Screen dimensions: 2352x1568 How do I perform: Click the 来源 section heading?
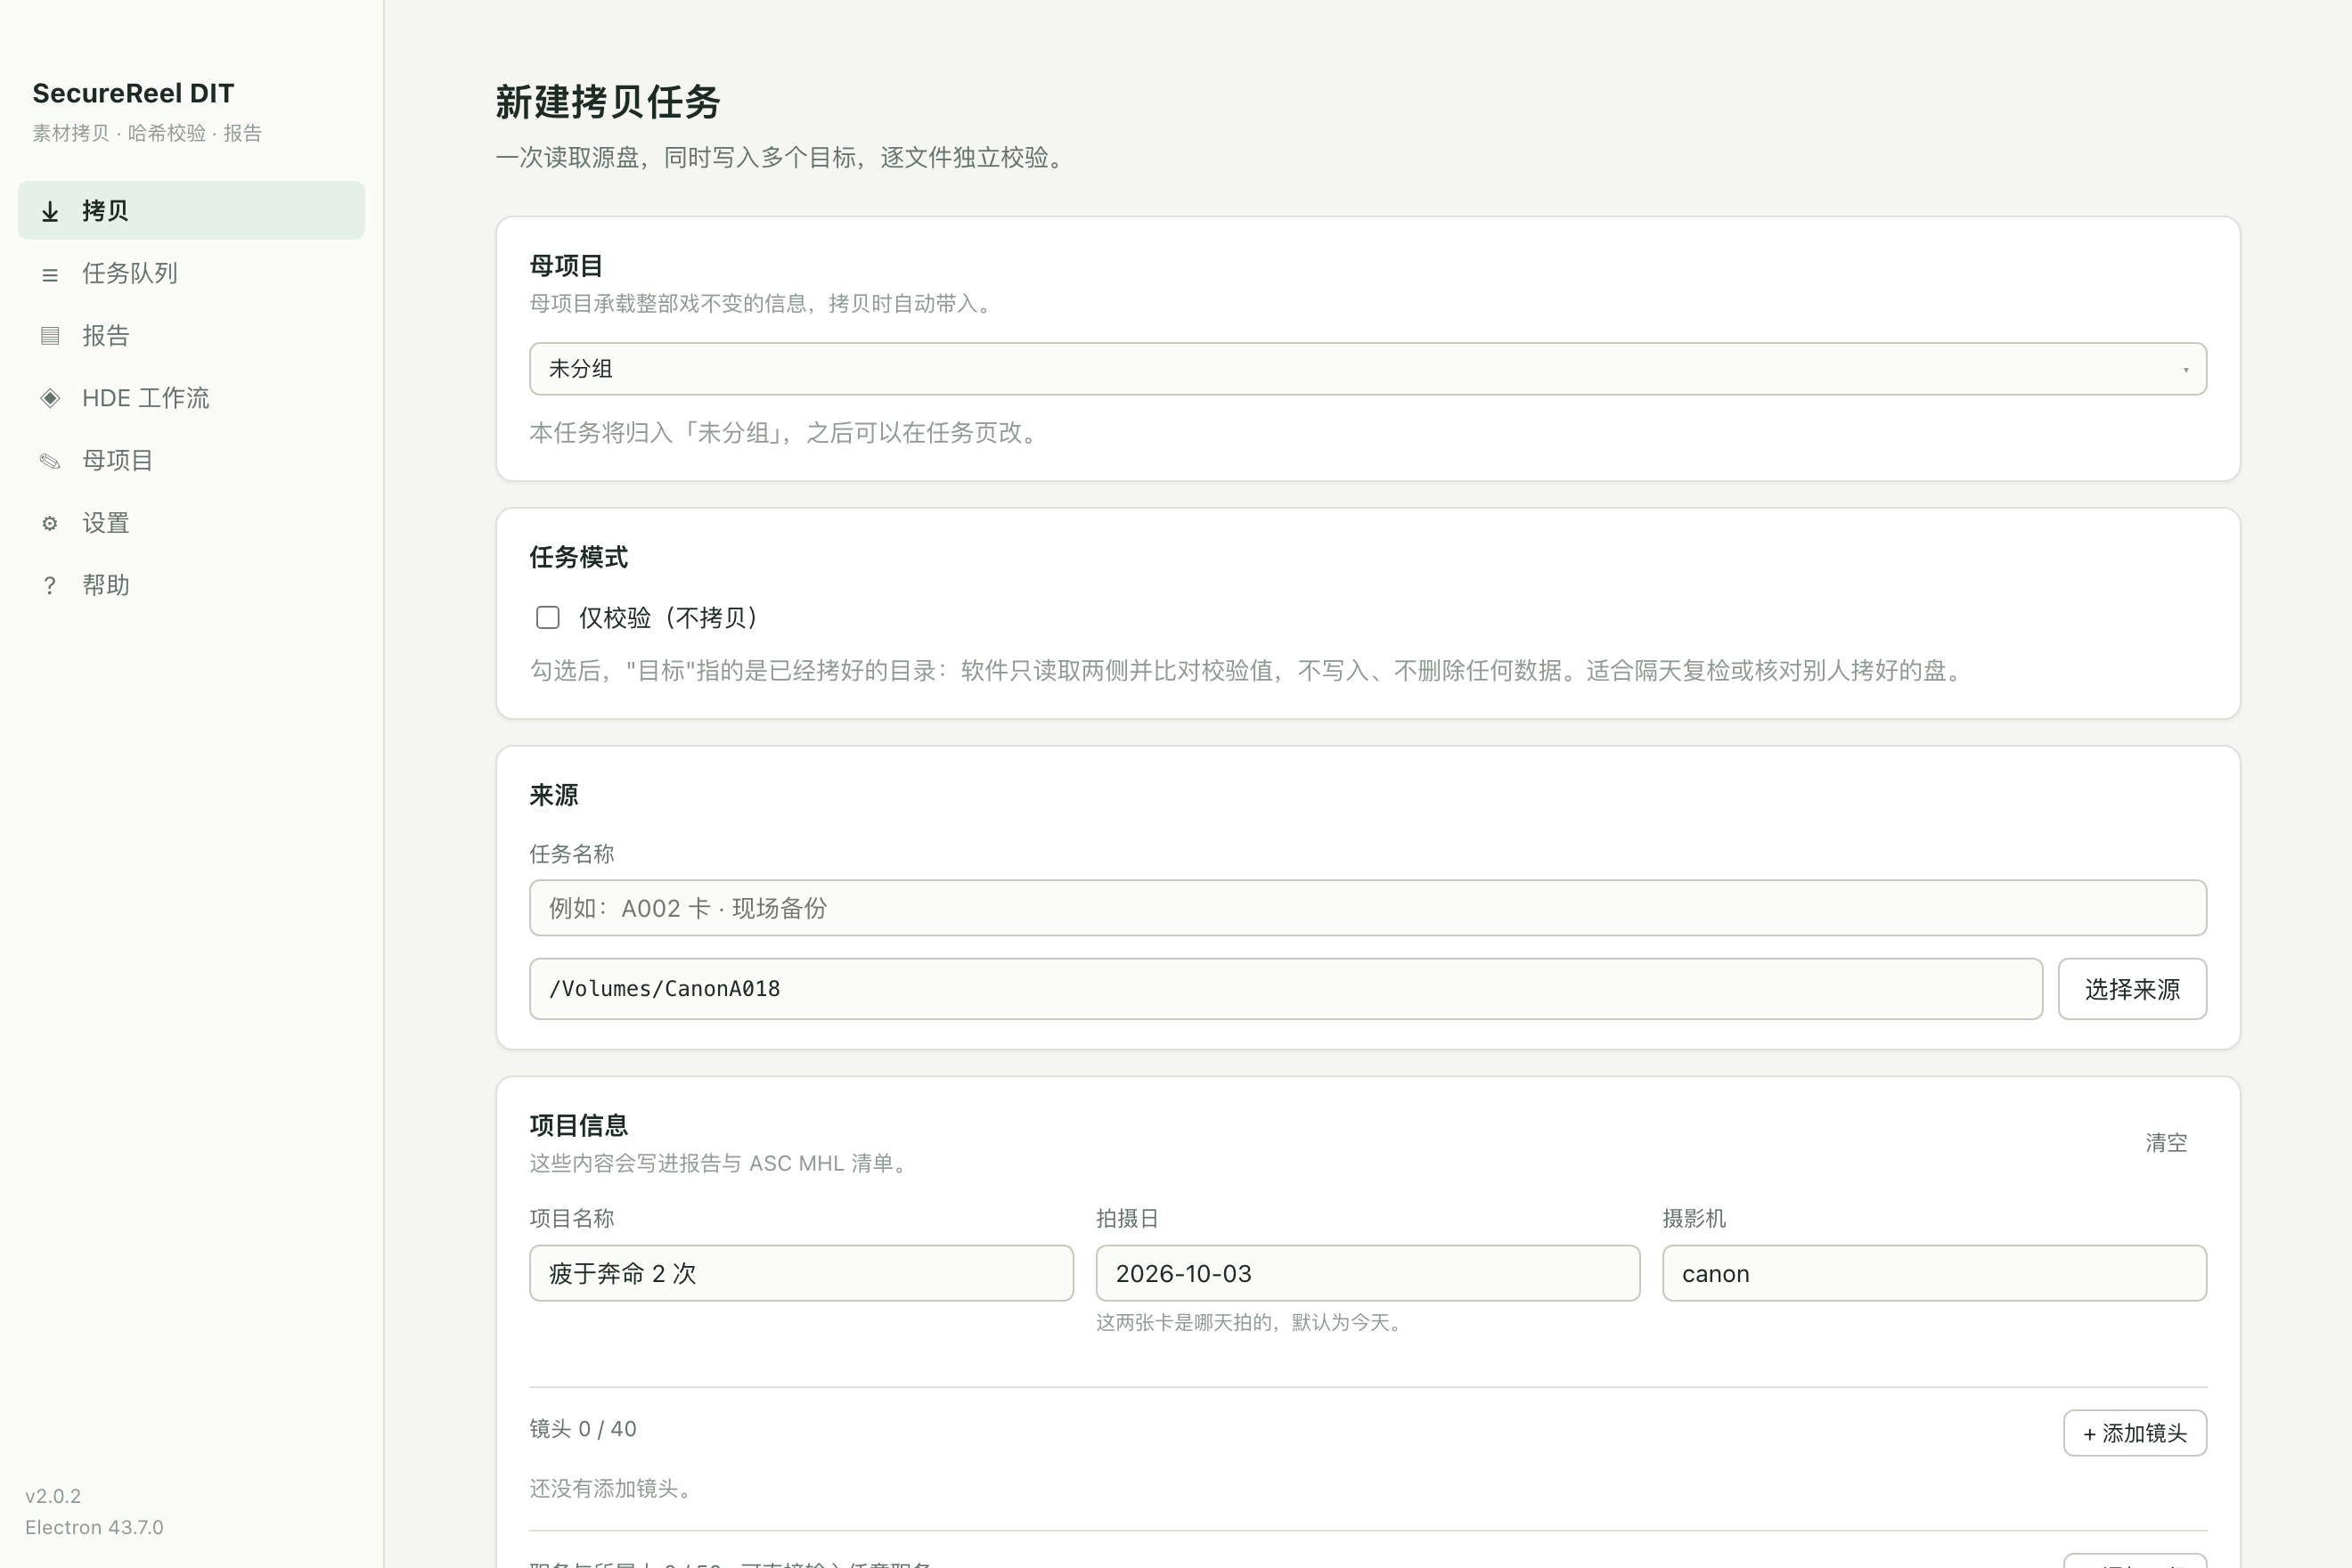(554, 795)
